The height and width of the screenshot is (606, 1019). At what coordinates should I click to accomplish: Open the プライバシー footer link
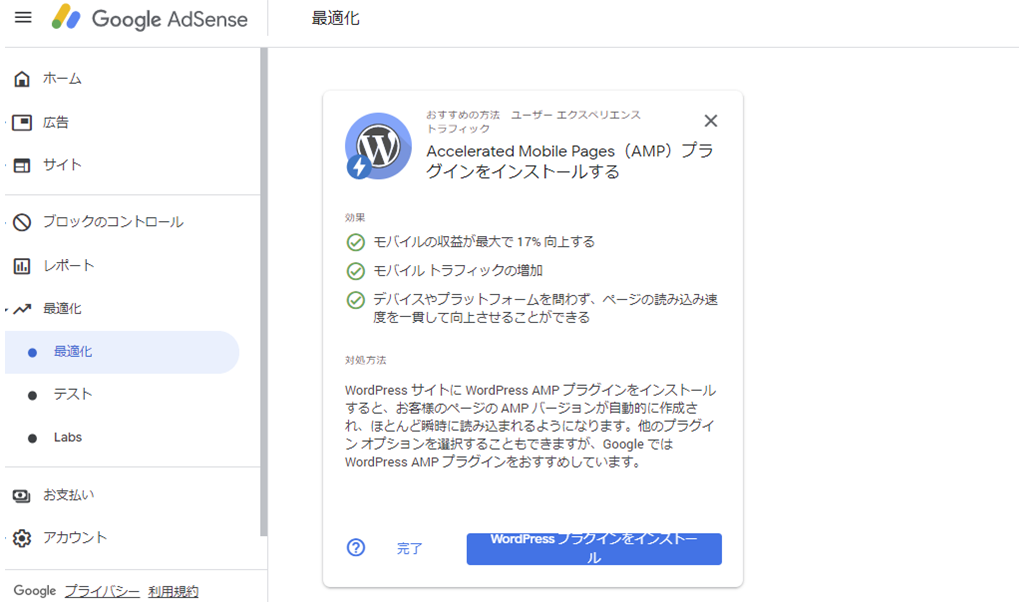coord(102,592)
